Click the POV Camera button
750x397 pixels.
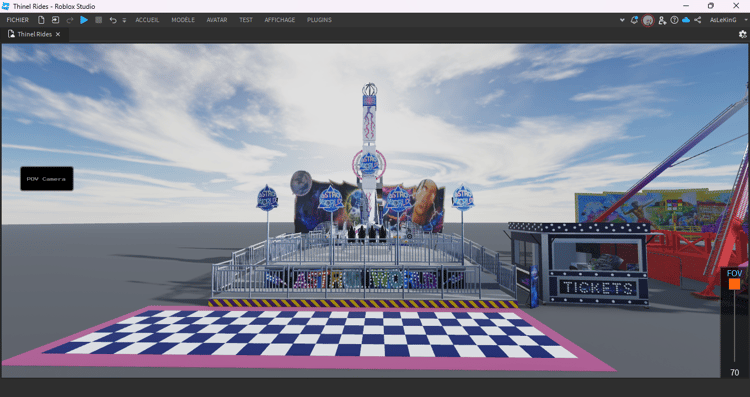coord(47,178)
